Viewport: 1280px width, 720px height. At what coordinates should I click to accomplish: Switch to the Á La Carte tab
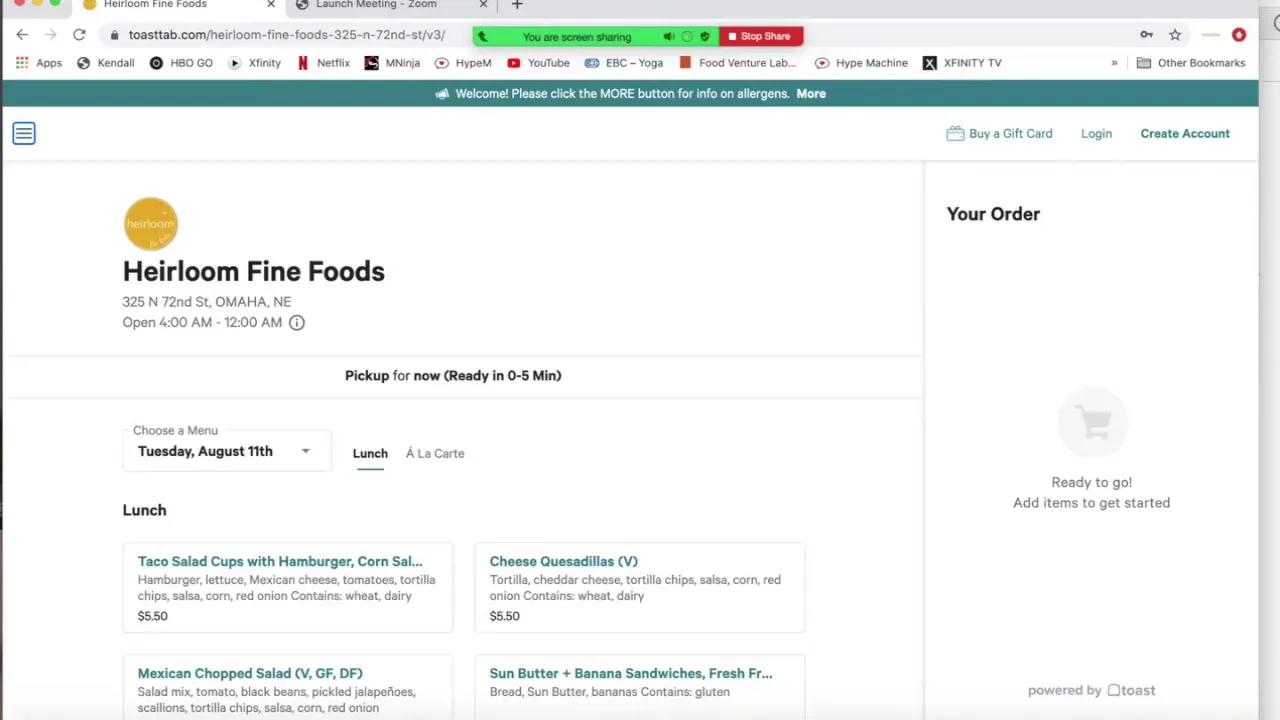click(x=435, y=454)
